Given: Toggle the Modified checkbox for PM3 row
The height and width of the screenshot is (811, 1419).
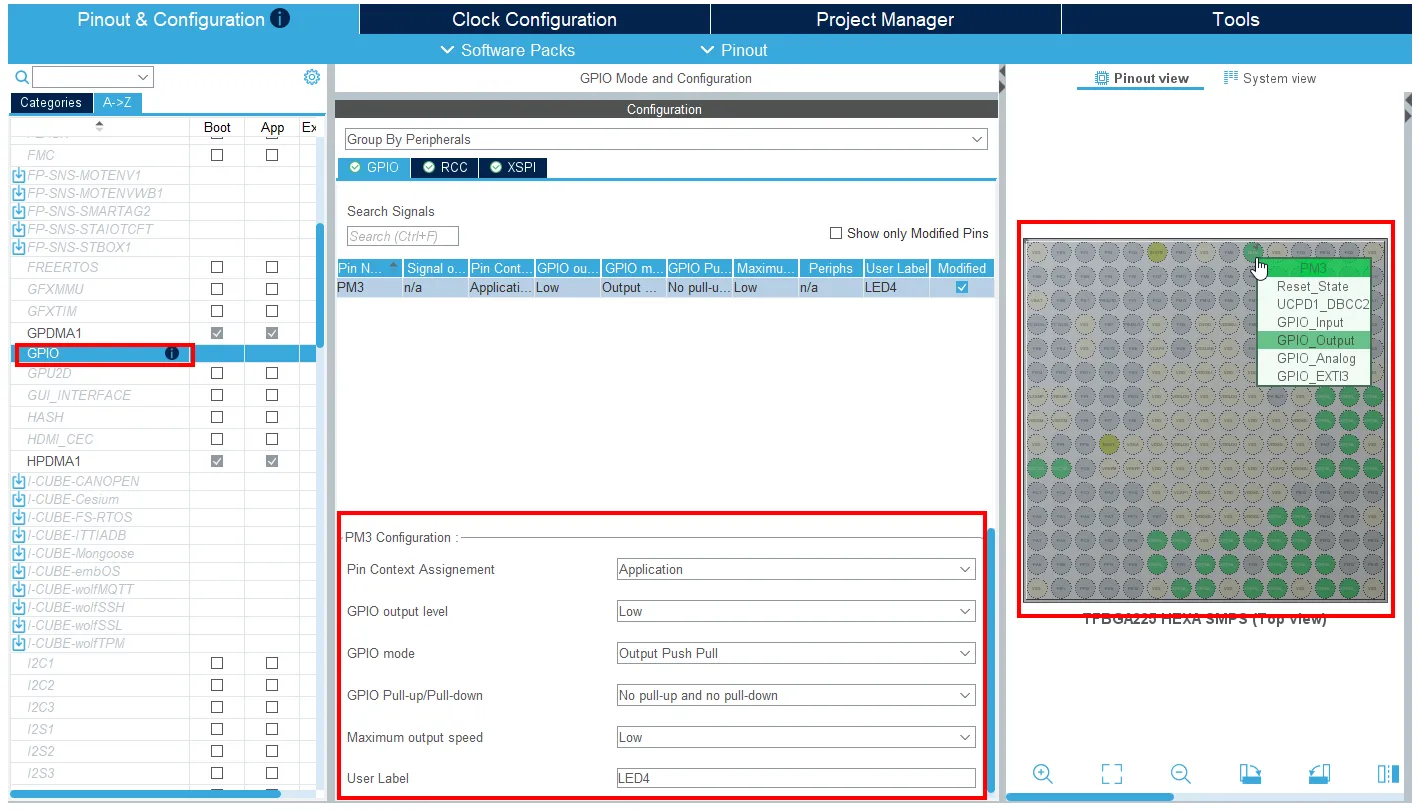Looking at the screenshot, I should [x=962, y=287].
